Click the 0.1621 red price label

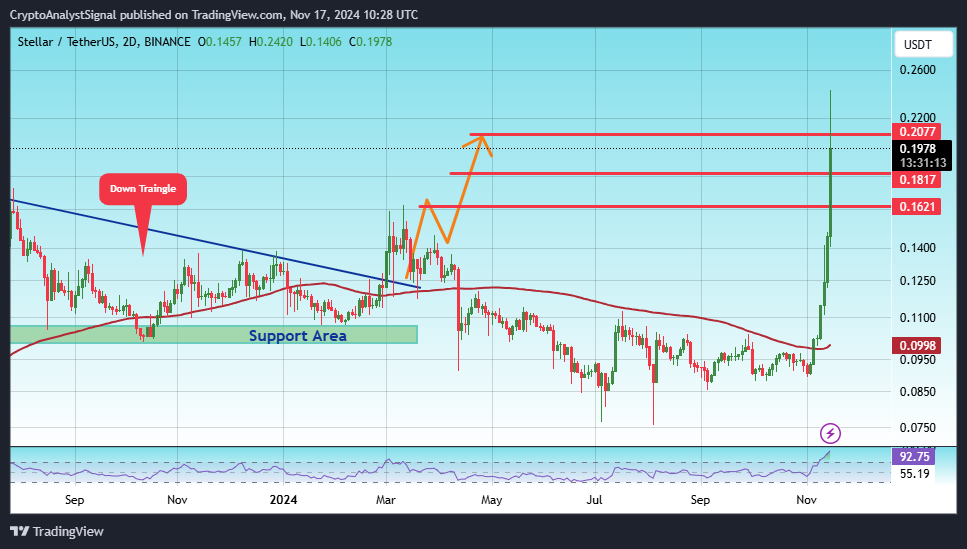[917, 207]
